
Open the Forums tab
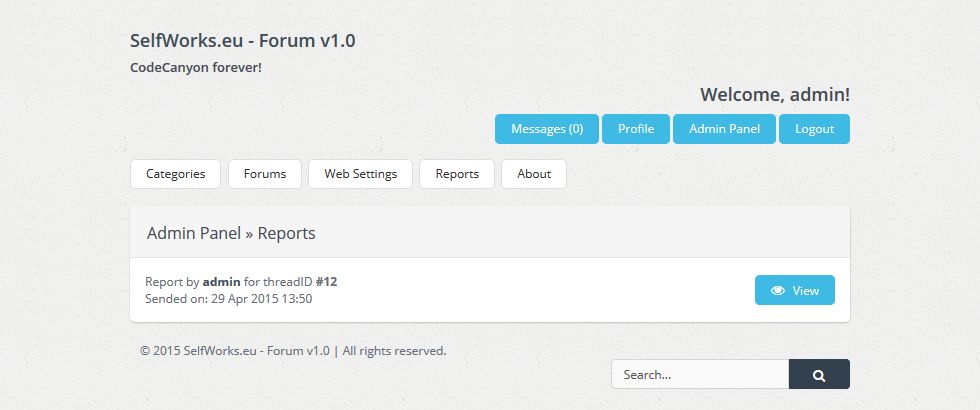click(x=265, y=174)
